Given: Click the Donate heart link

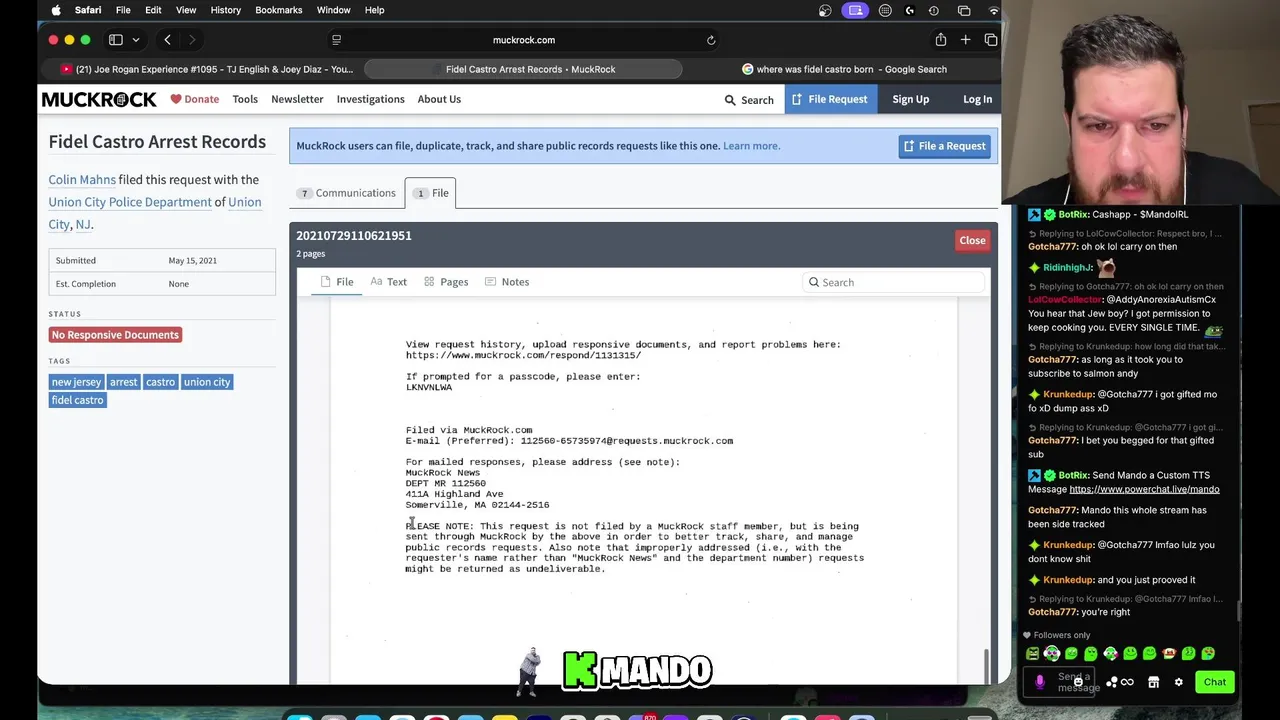Looking at the screenshot, I should click(194, 99).
